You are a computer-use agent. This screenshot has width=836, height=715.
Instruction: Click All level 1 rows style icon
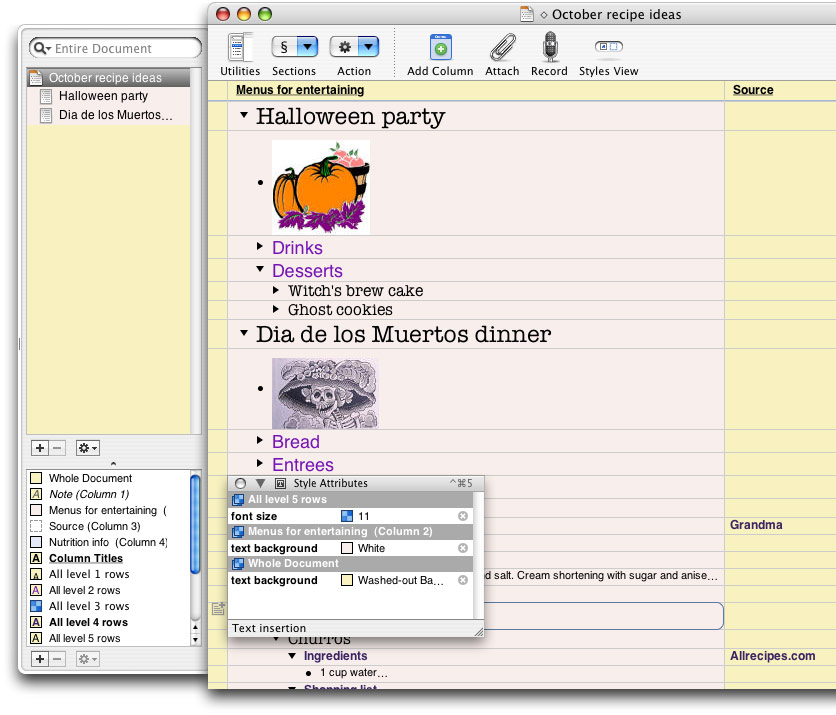[x=36, y=574]
